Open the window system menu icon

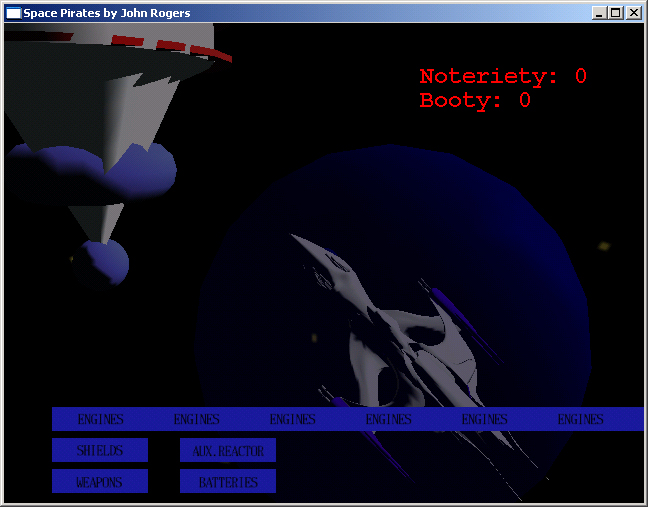click(13, 13)
